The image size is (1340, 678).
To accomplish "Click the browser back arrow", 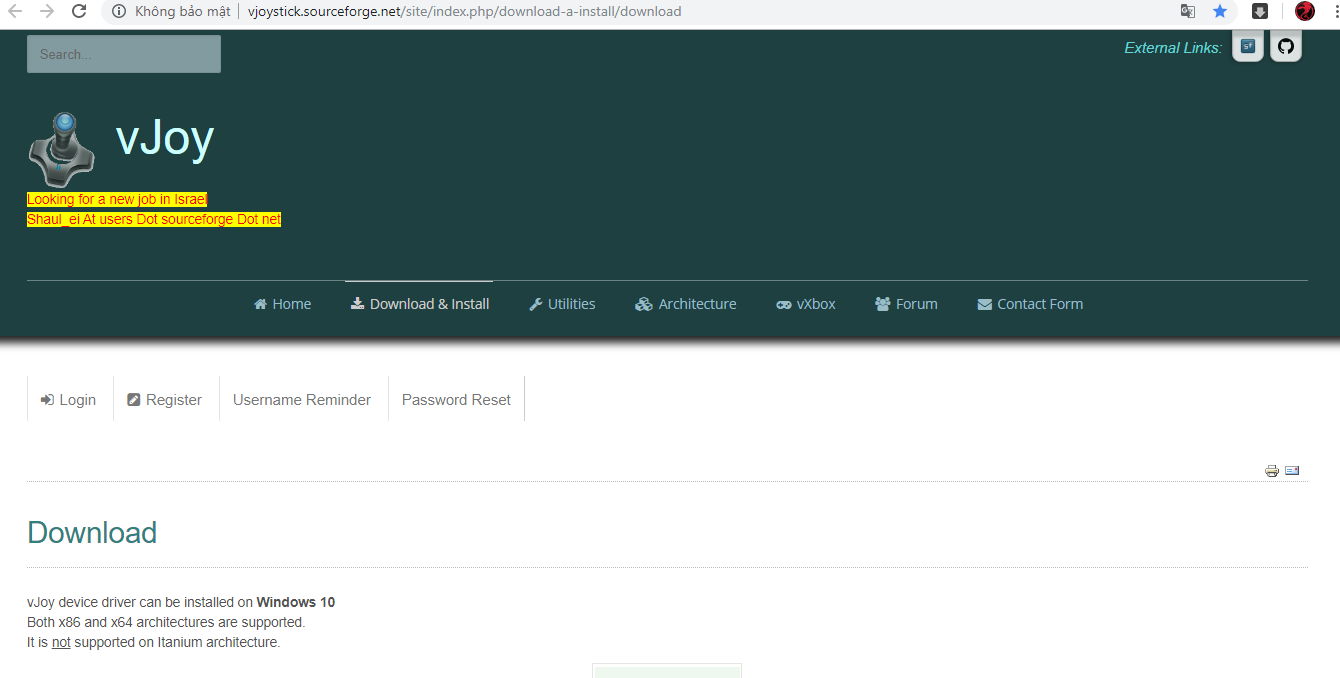I will click(x=15, y=11).
